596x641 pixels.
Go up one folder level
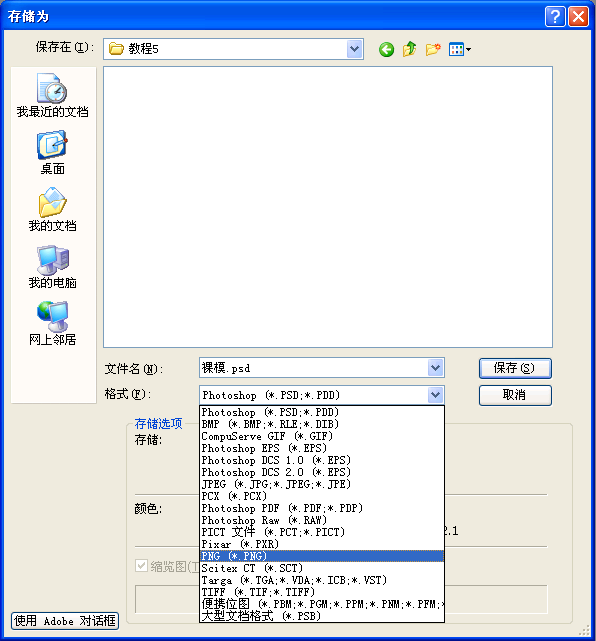click(409, 49)
